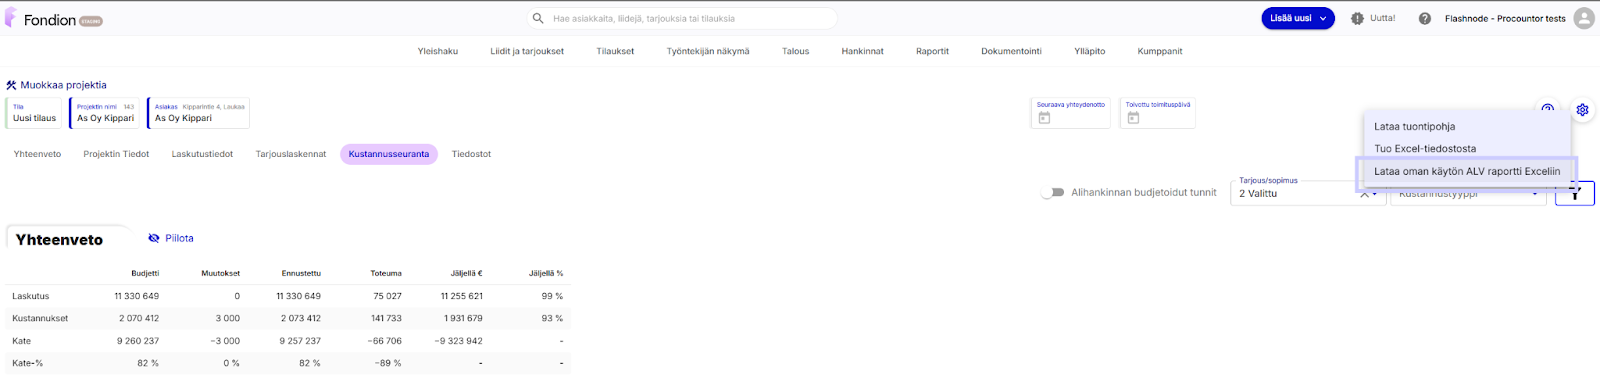Open Liidit ja tarjoukset navigation item
1600x382 pixels.
tap(527, 51)
